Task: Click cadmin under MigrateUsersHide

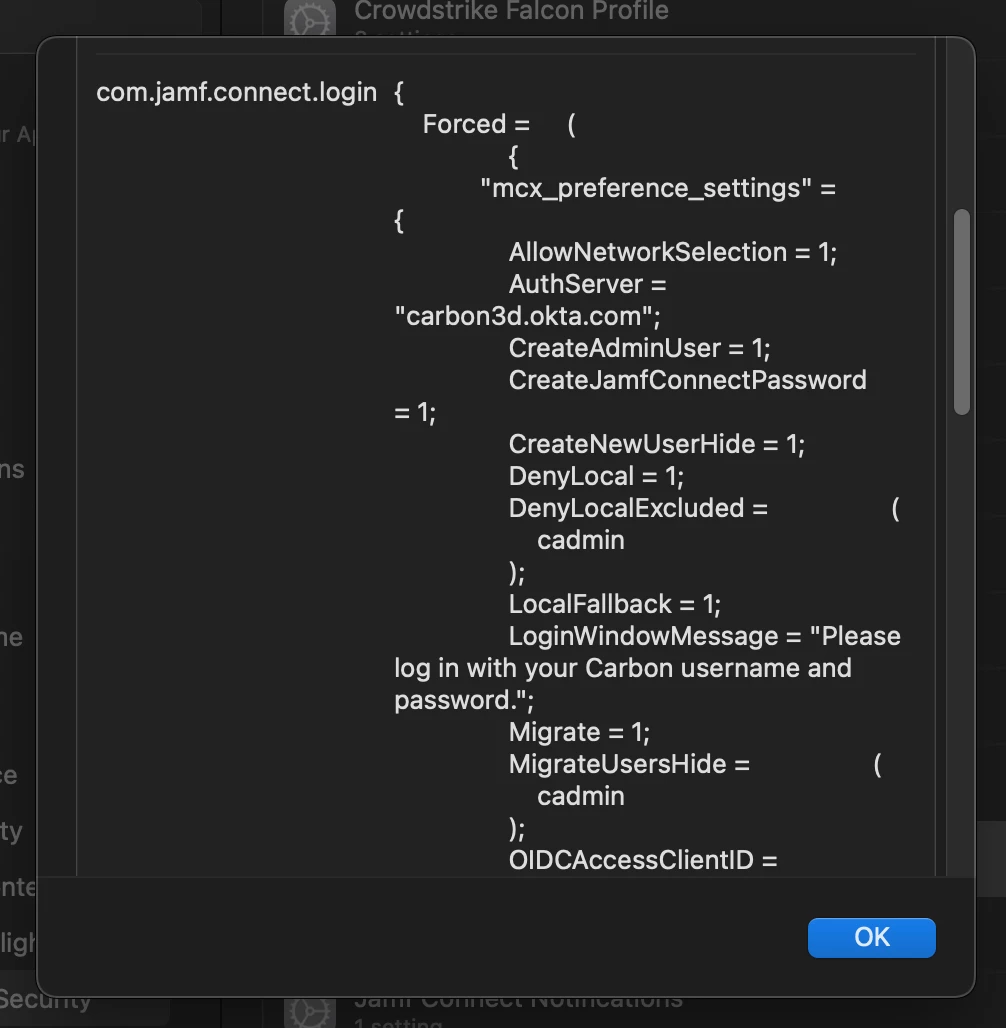Action: pyautogui.click(x=580, y=796)
